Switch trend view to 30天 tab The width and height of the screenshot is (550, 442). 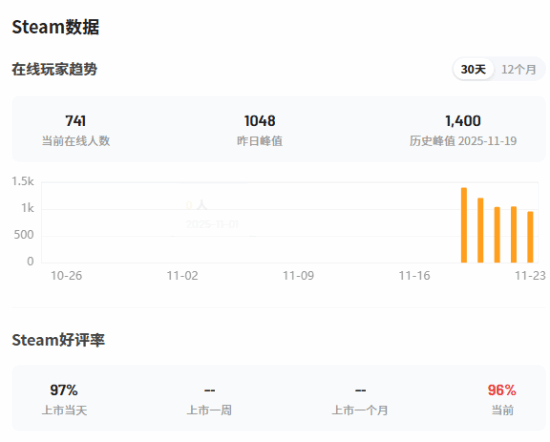(473, 69)
